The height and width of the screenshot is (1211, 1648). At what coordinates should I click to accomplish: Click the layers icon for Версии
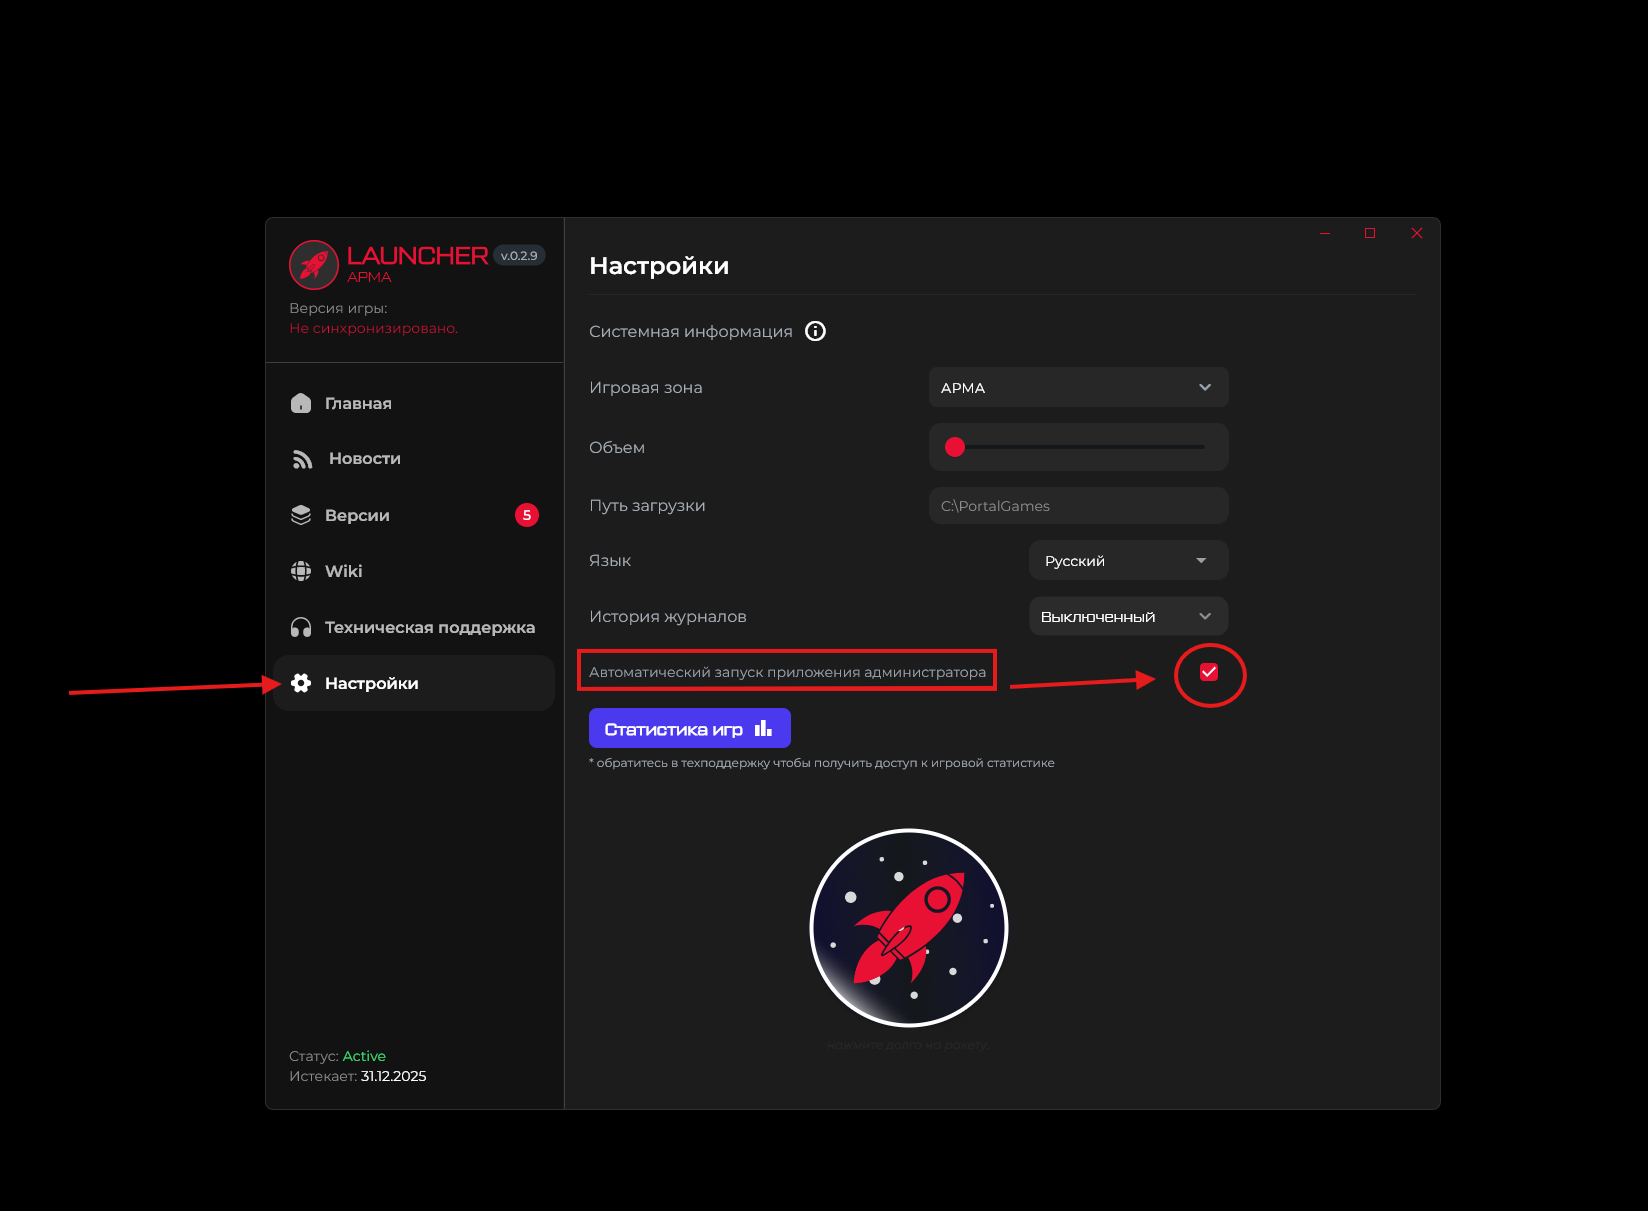coord(301,515)
